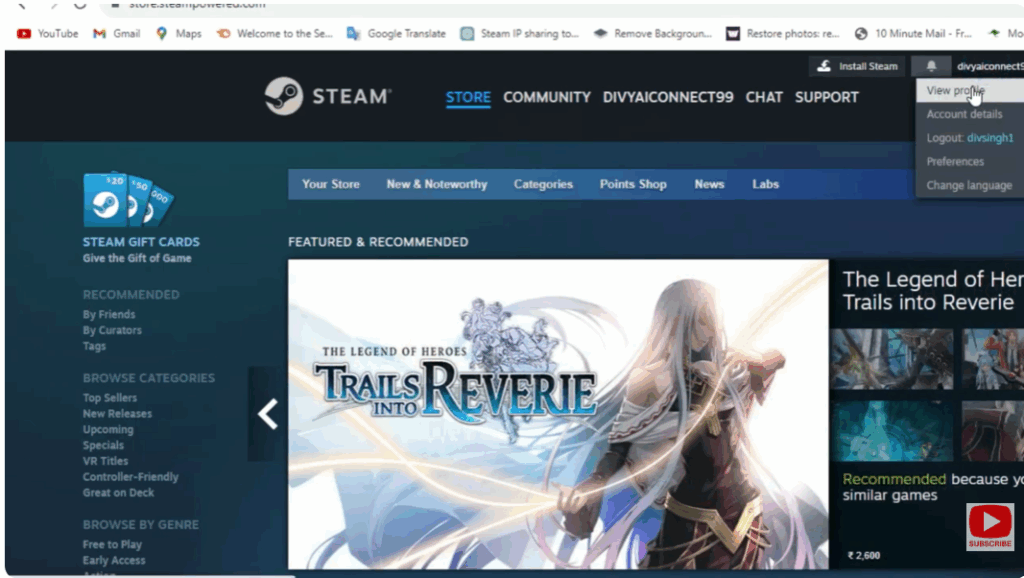Open the Points Shop tab
The height and width of the screenshot is (578, 1024).
(633, 184)
